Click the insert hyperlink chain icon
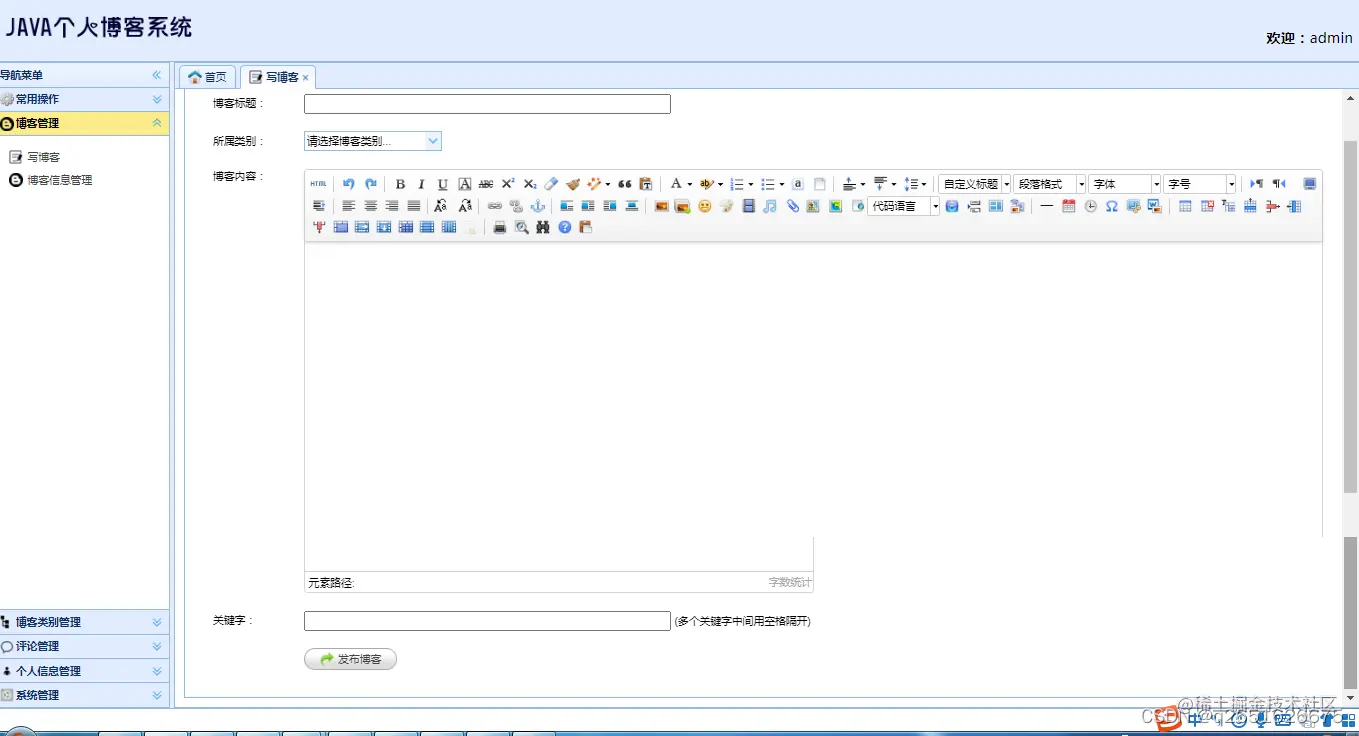Viewport: 1359px width, 736px height. [495, 206]
